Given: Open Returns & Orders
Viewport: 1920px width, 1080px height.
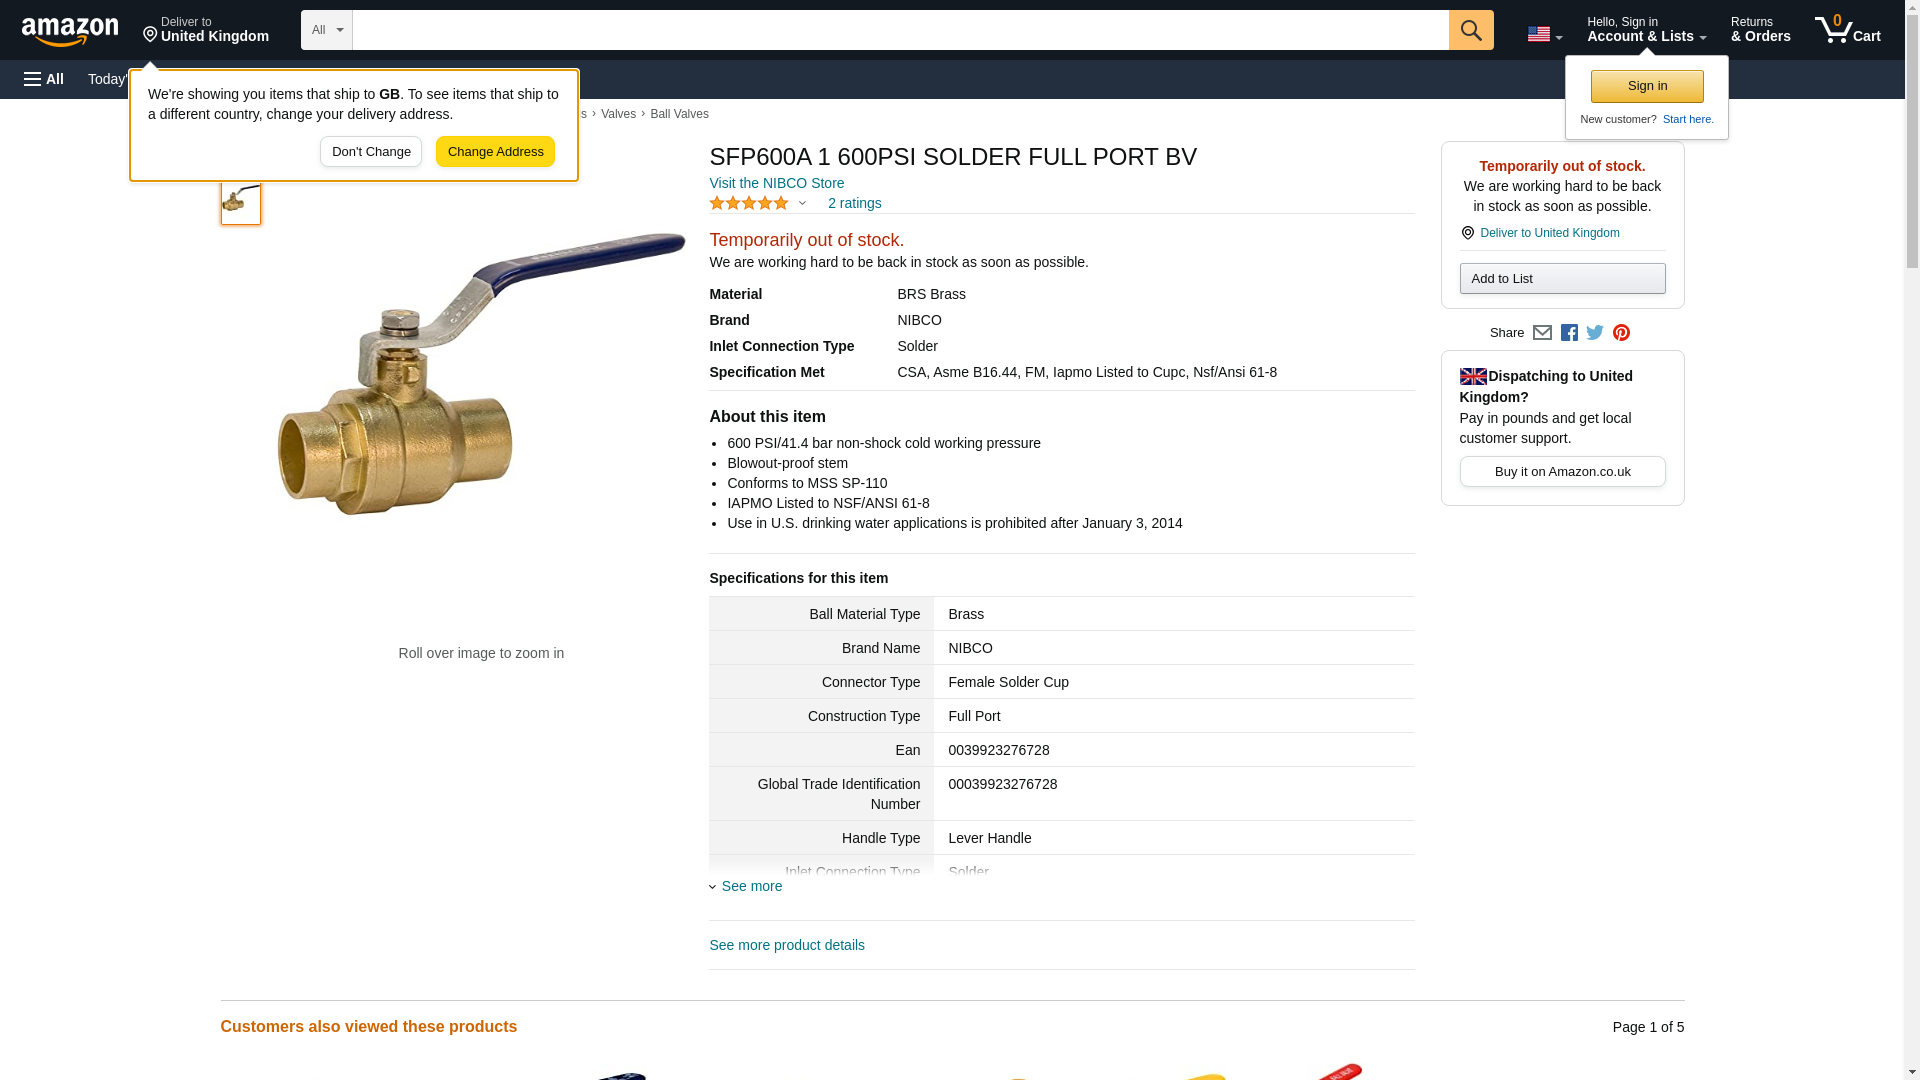Looking at the screenshot, I should coord(1760,30).
